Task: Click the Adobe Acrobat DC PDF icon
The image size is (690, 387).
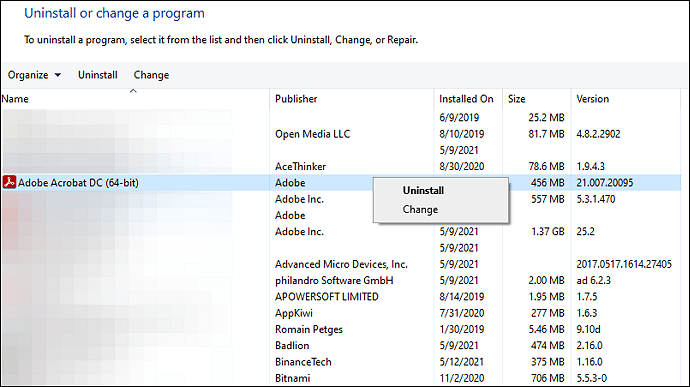Action: [9, 182]
